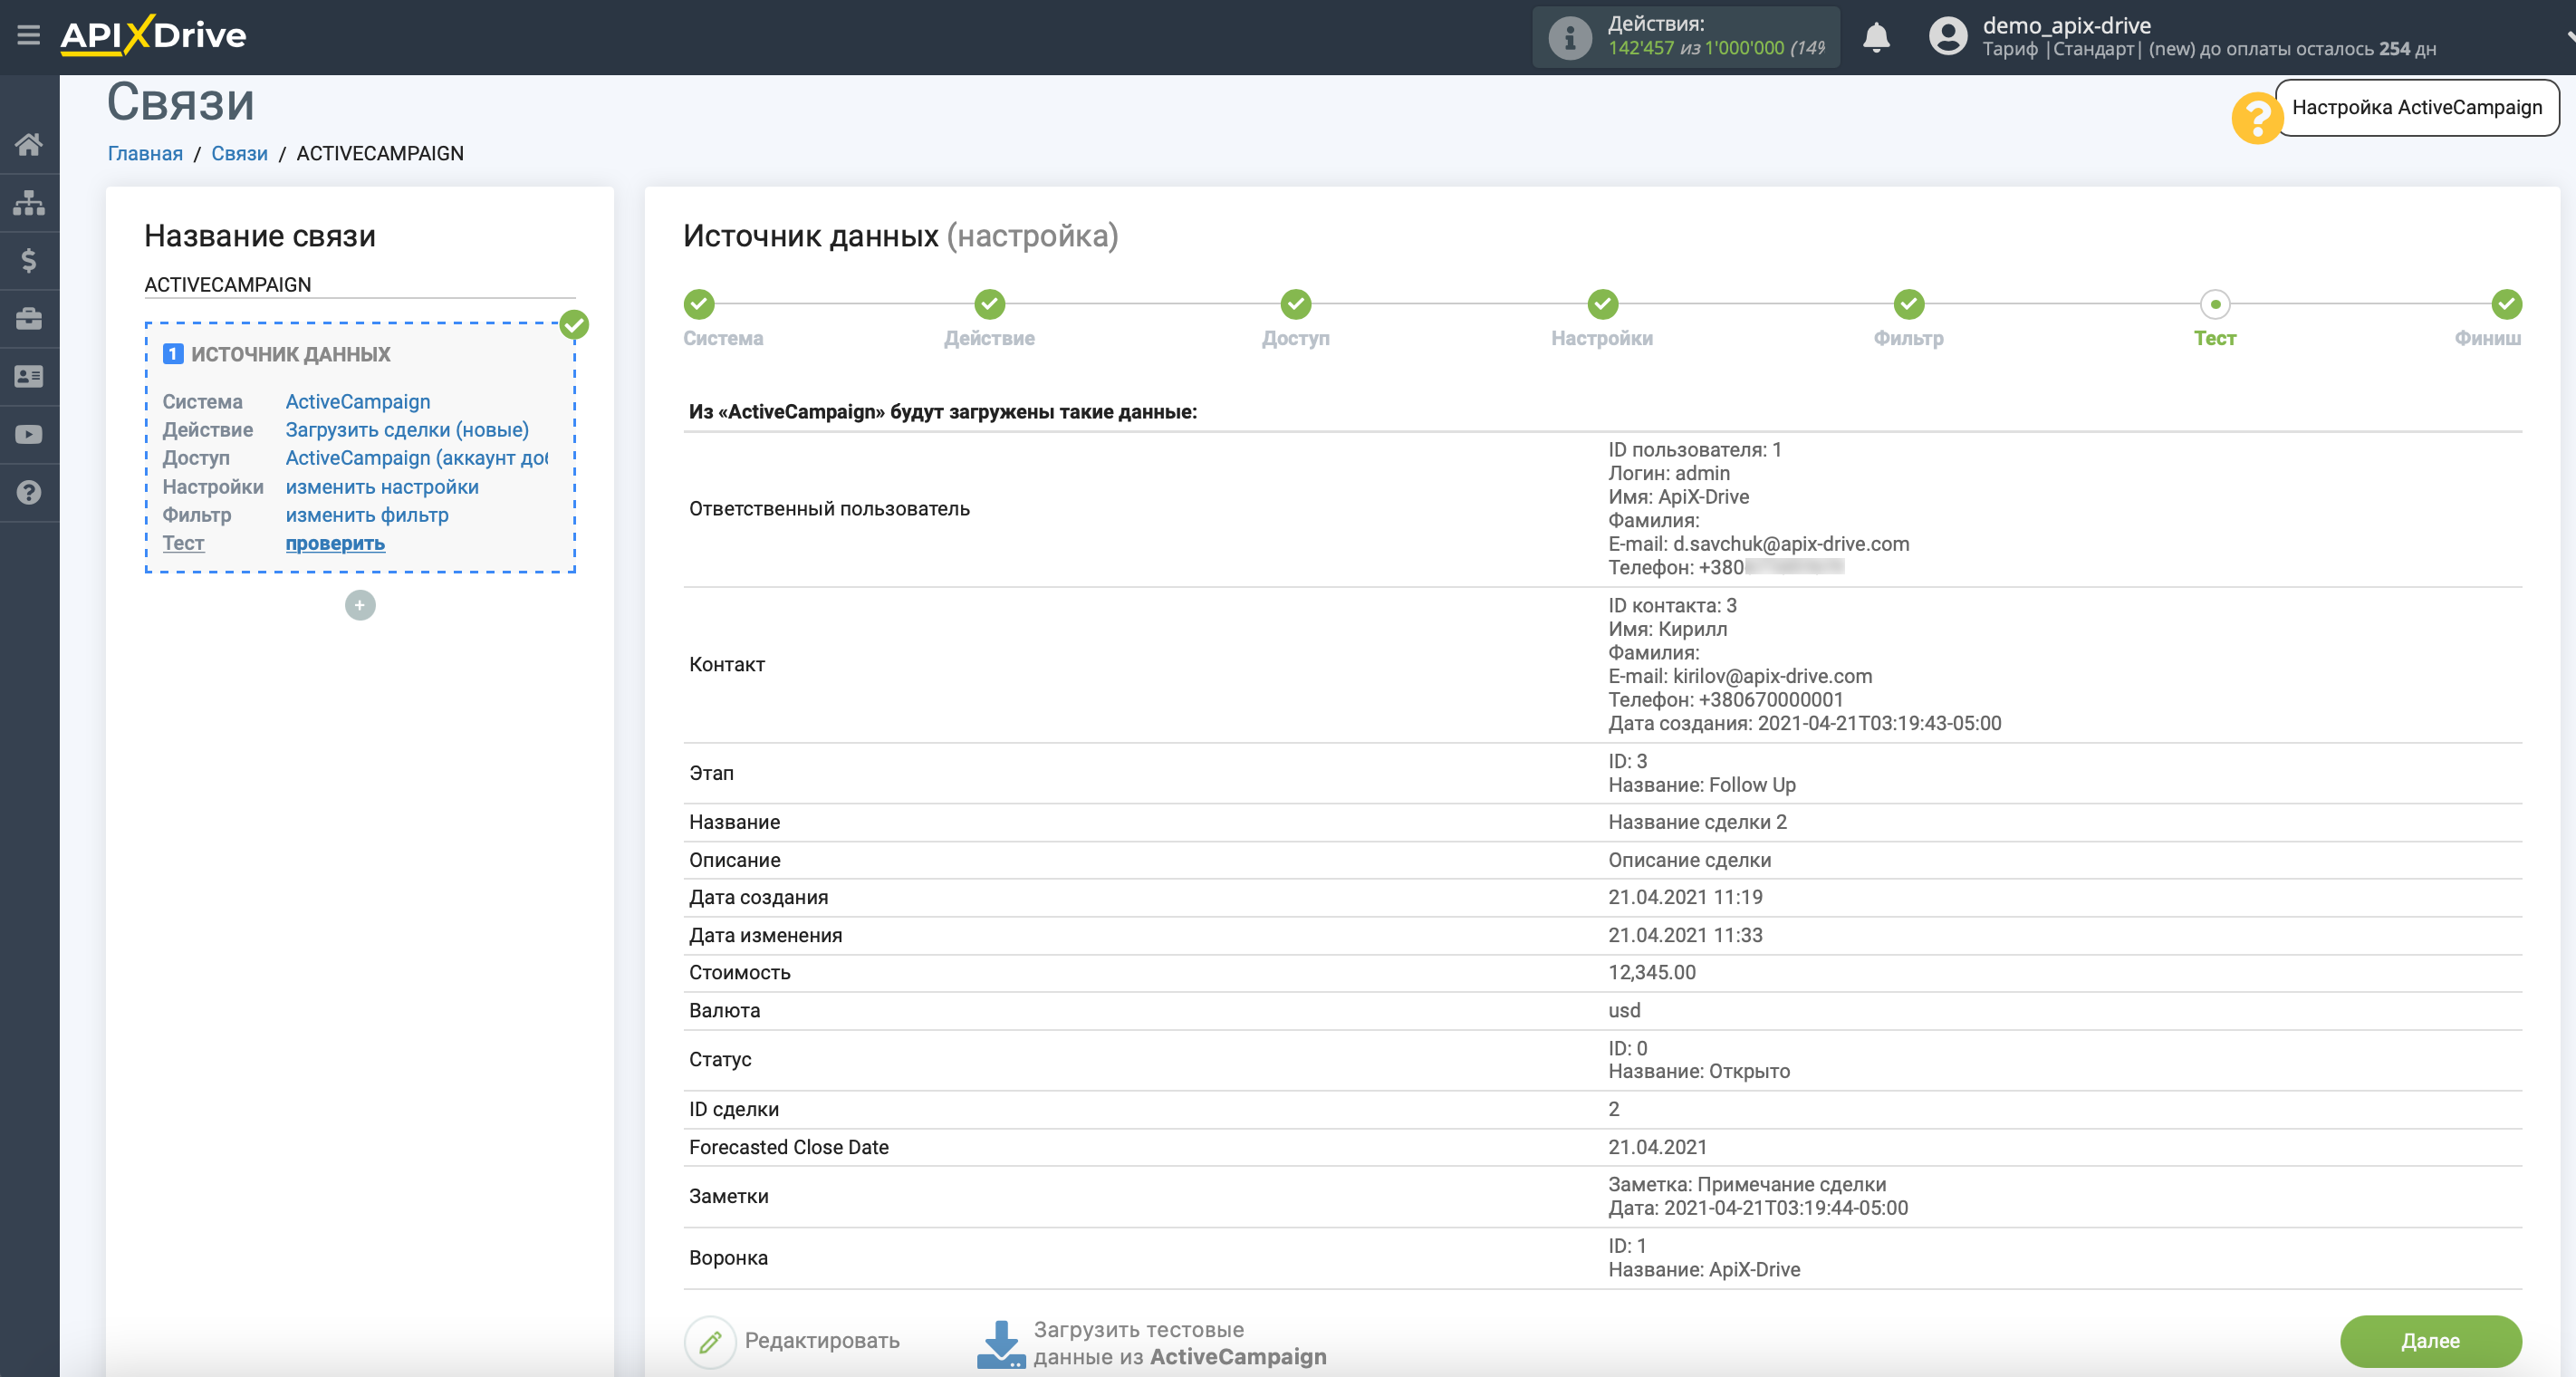Screen dimensions: 2576x1377
Task: Open the hamburger menu
Action: tap(28, 35)
